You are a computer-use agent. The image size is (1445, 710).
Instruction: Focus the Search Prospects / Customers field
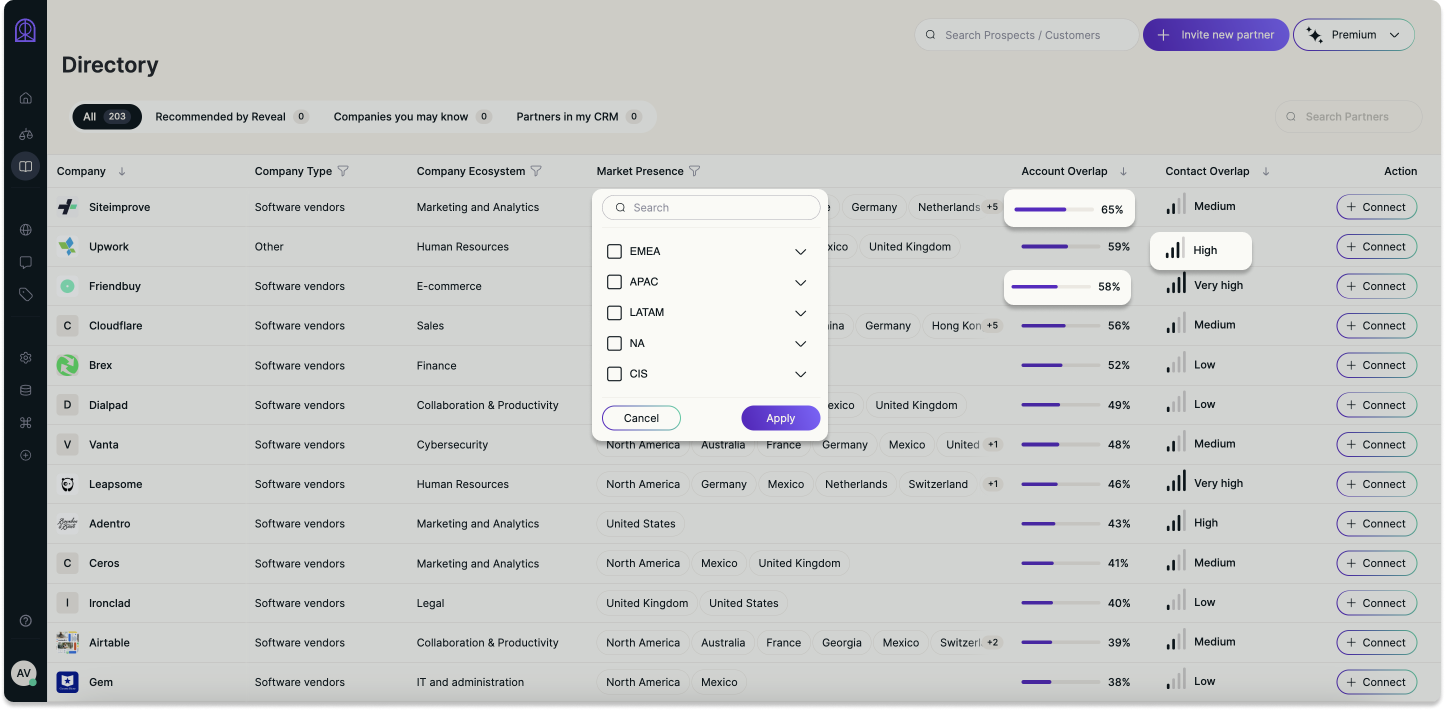pyautogui.click(x=1026, y=35)
